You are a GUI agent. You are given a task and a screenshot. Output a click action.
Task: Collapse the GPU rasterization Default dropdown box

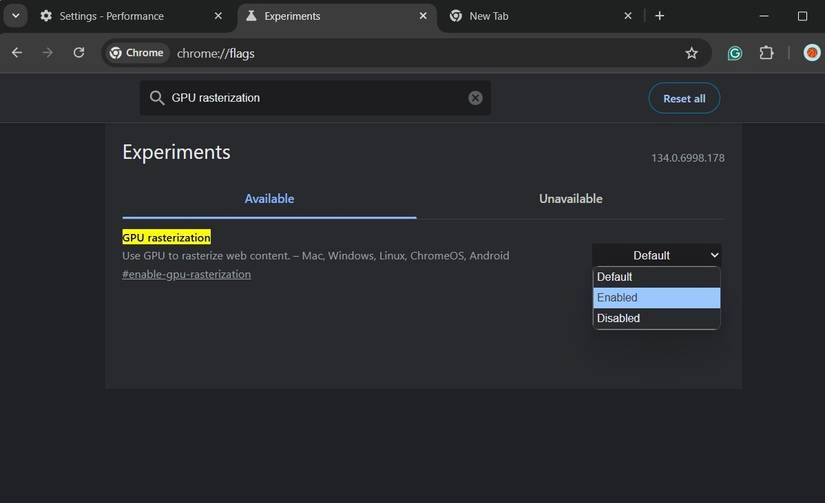656,255
